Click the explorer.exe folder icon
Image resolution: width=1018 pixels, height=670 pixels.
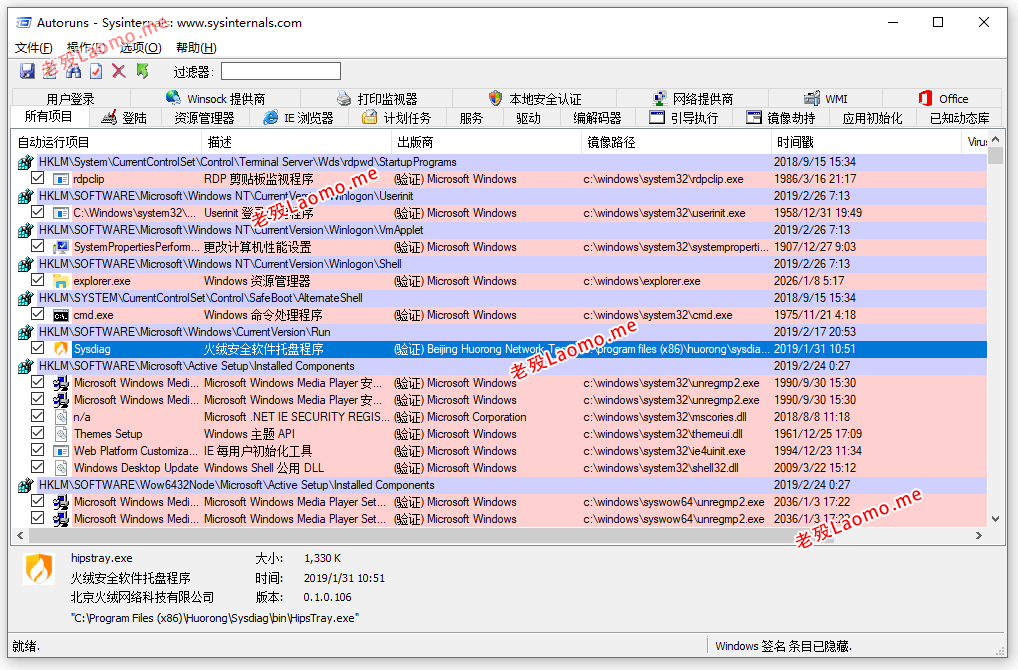click(x=60, y=281)
